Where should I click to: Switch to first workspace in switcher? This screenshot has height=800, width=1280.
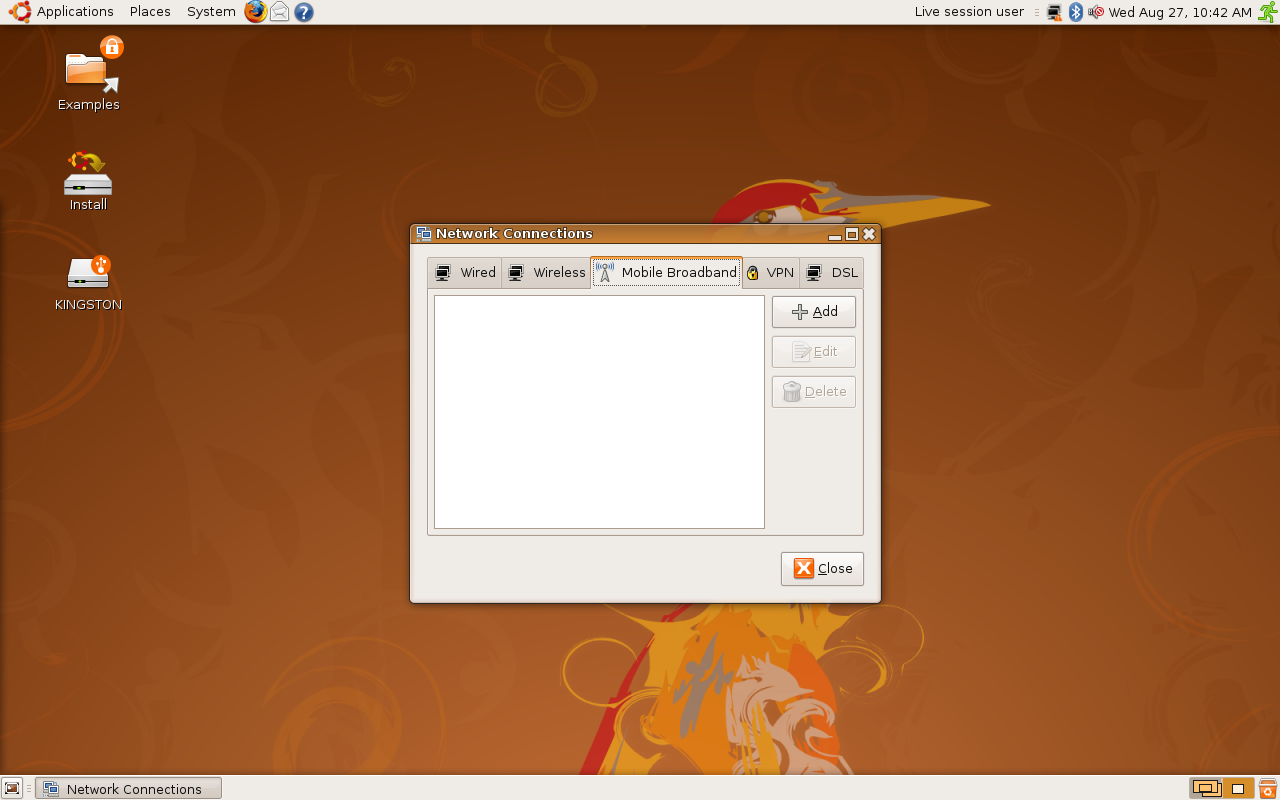coord(1206,788)
